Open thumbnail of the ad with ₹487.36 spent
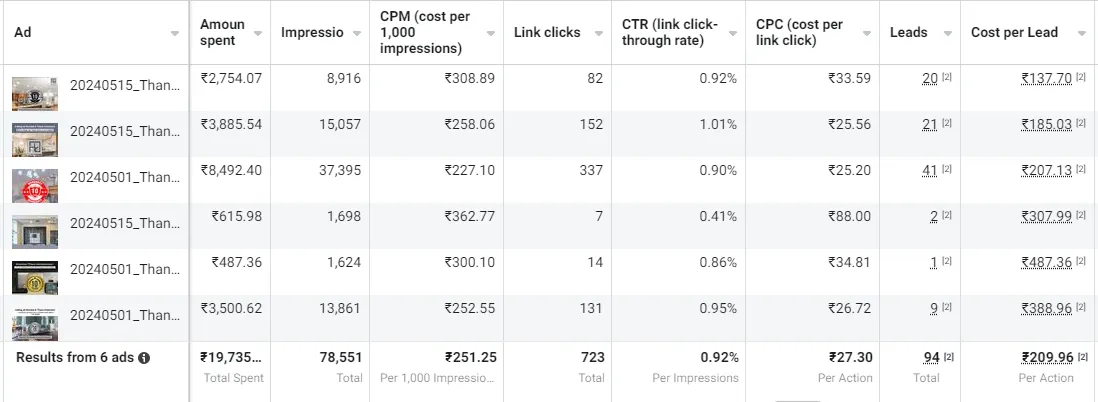Image resolution: width=1098 pixels, height=402 pixels. tap(35, 277)
